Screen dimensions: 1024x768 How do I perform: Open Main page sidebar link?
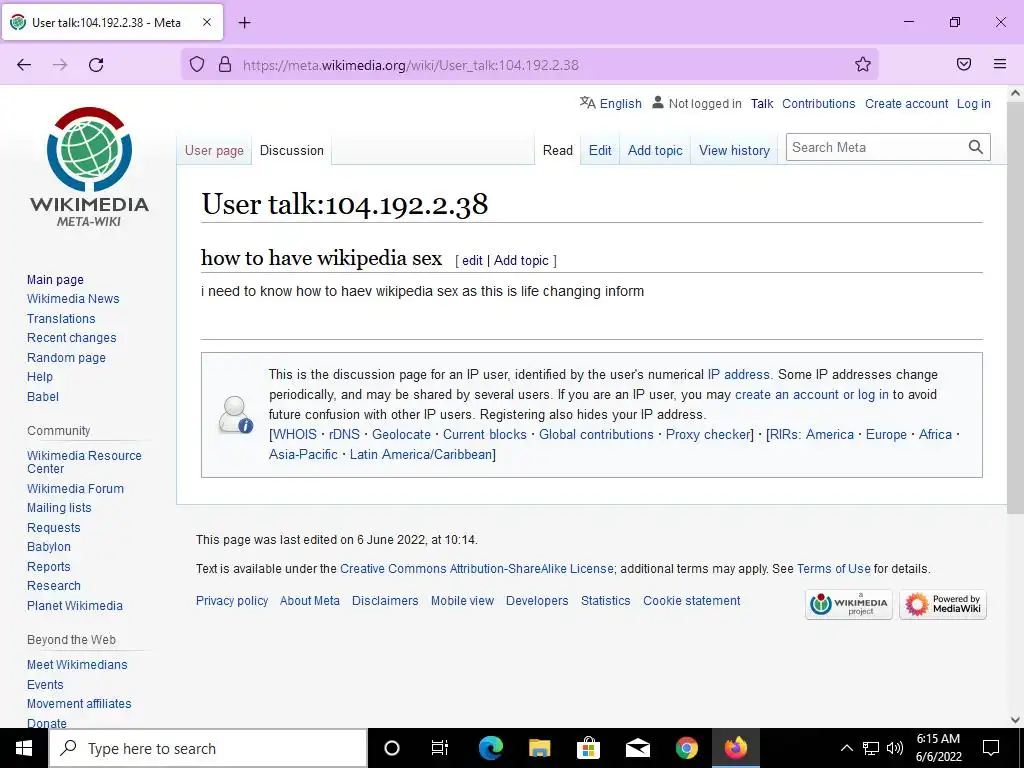click(56, 280)
